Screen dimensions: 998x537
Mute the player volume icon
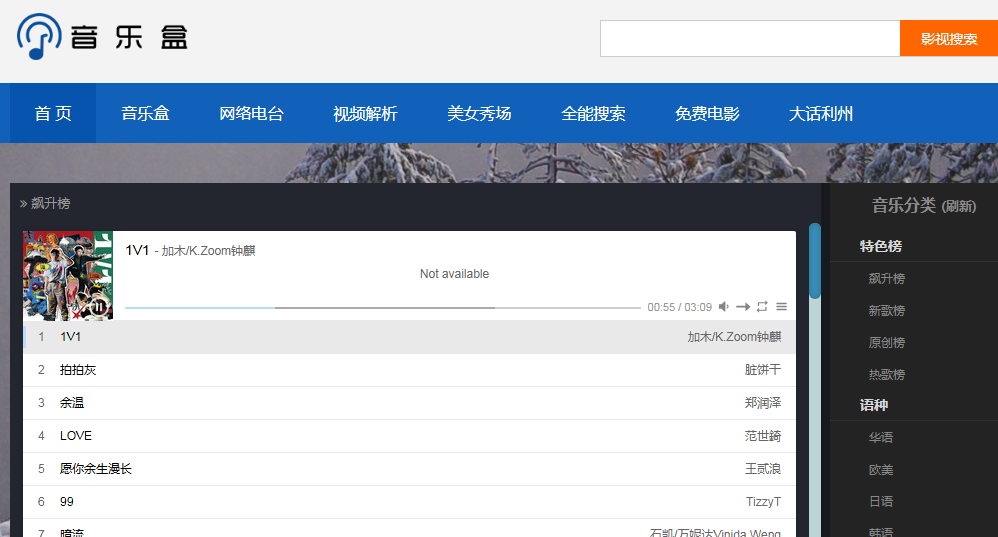pos(724,307)
